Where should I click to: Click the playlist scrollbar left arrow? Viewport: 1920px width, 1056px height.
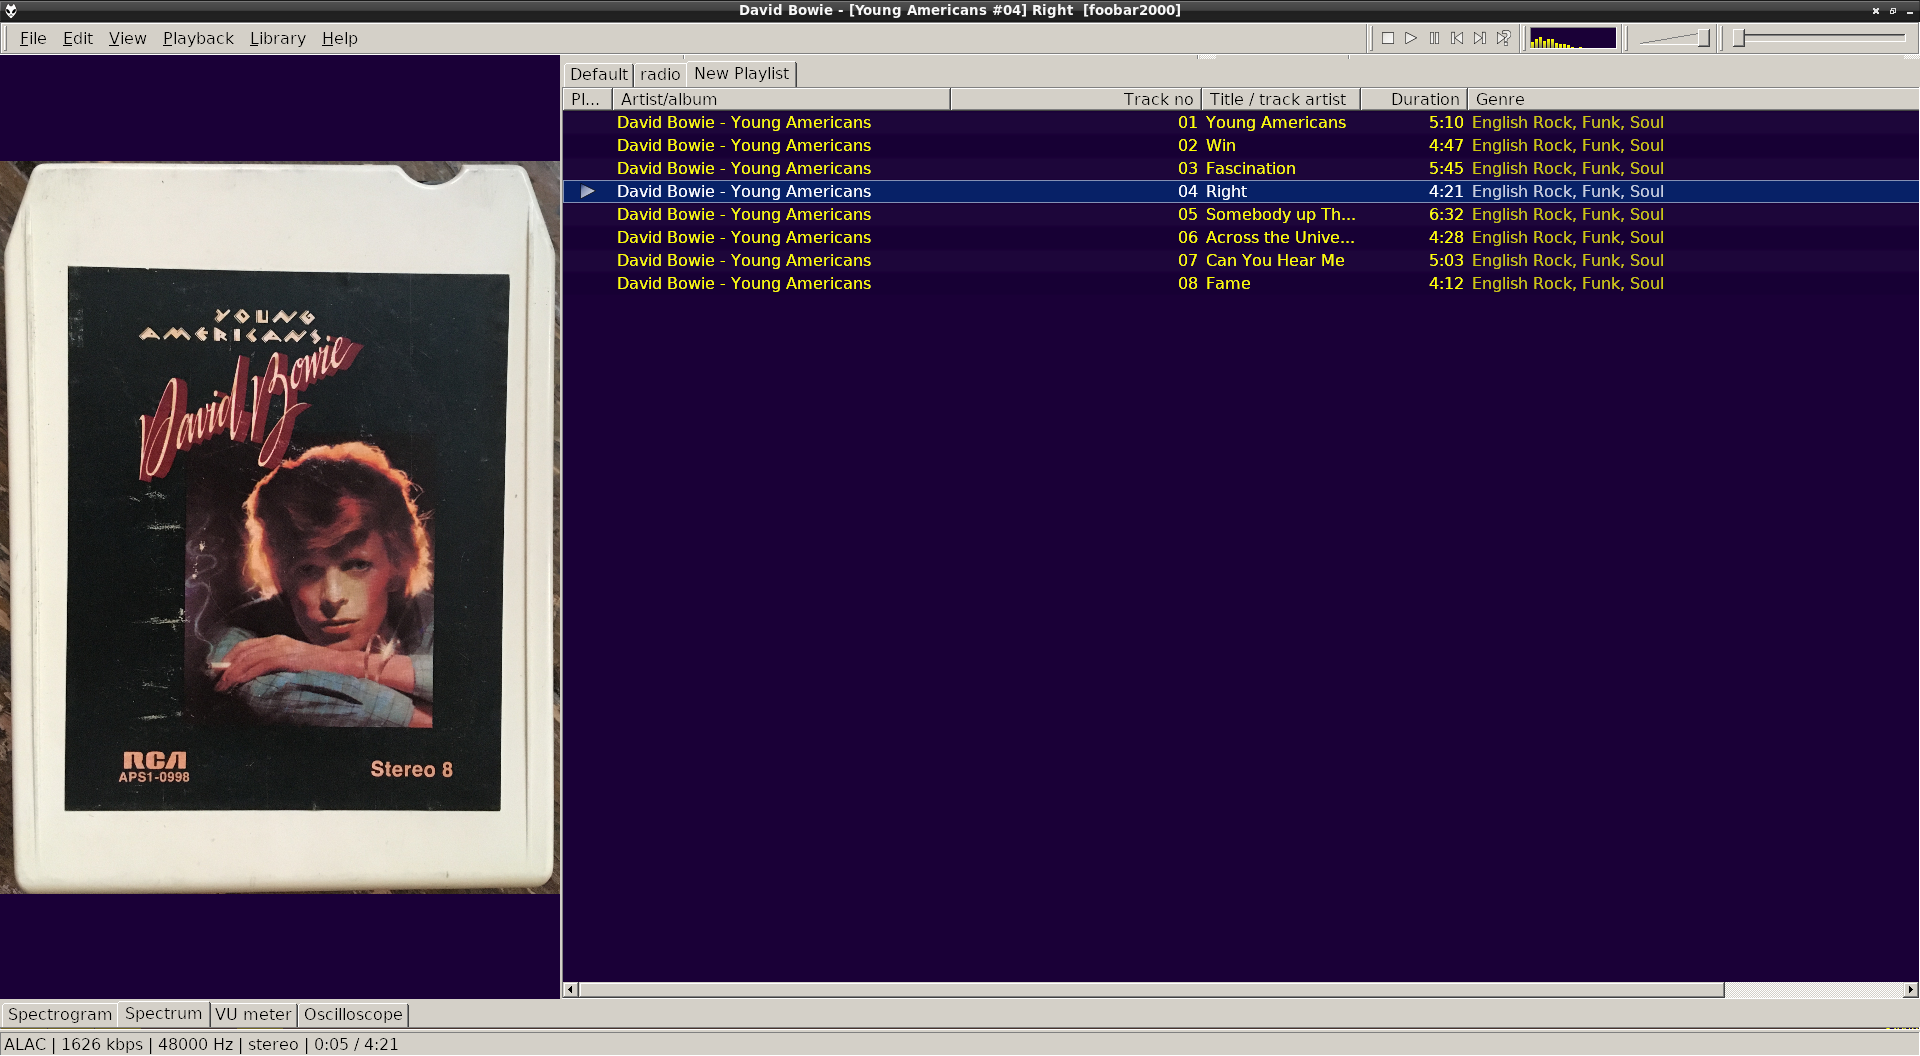pos(571,990)
